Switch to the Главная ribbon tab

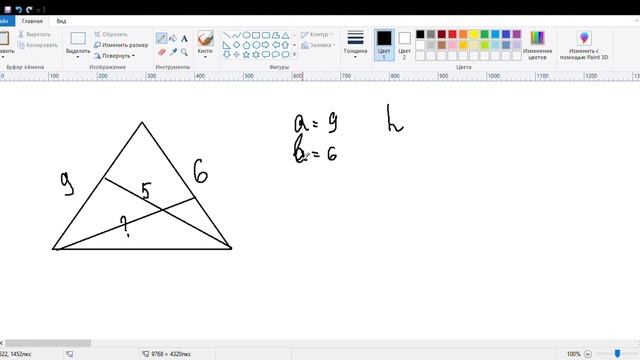tap(32, 21)
